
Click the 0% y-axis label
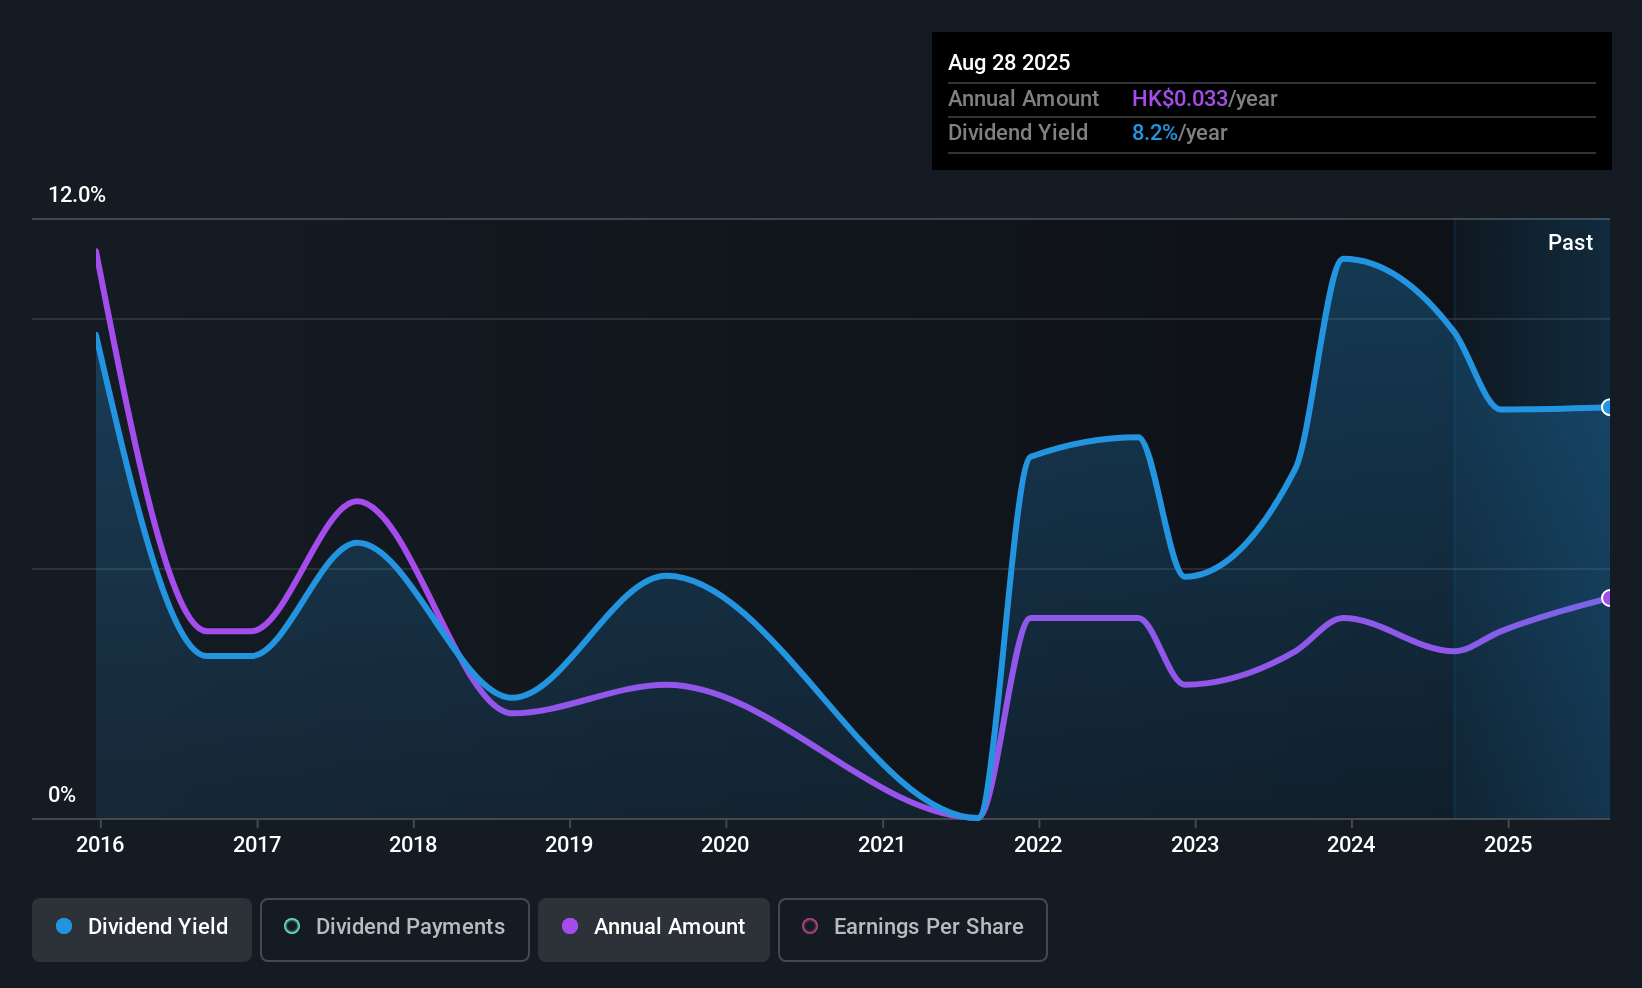62,795
